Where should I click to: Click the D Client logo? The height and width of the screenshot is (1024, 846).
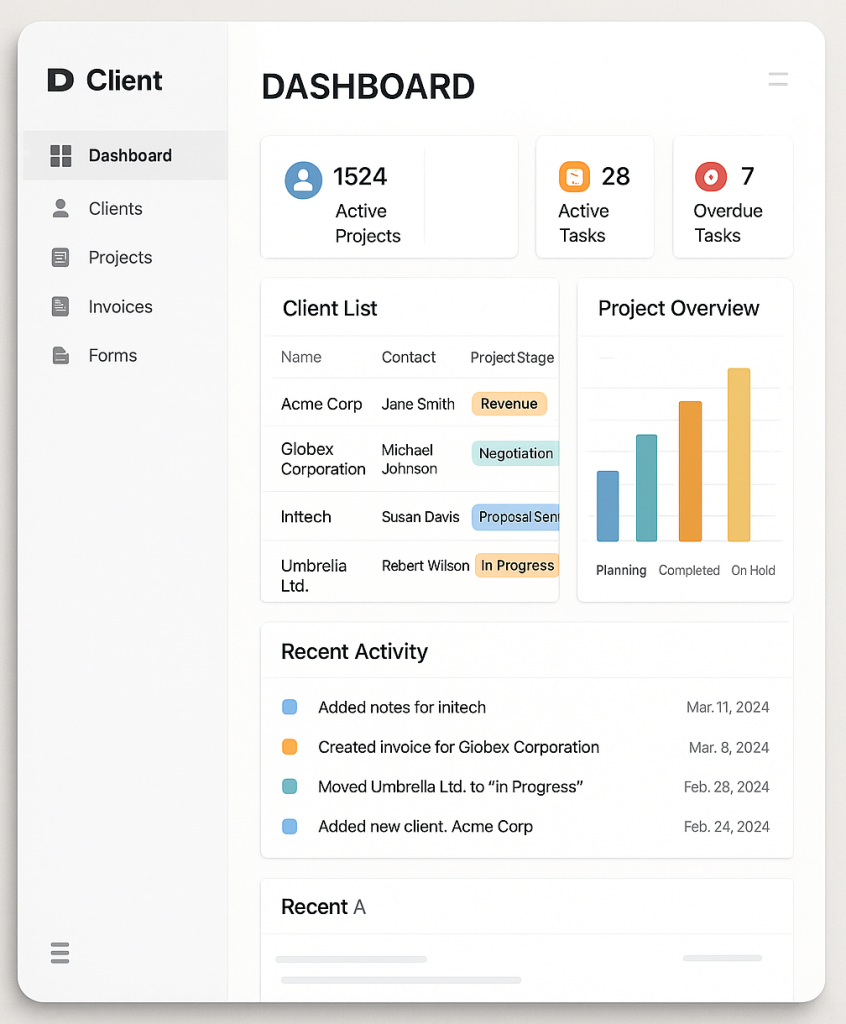click(x=102, y=80)
